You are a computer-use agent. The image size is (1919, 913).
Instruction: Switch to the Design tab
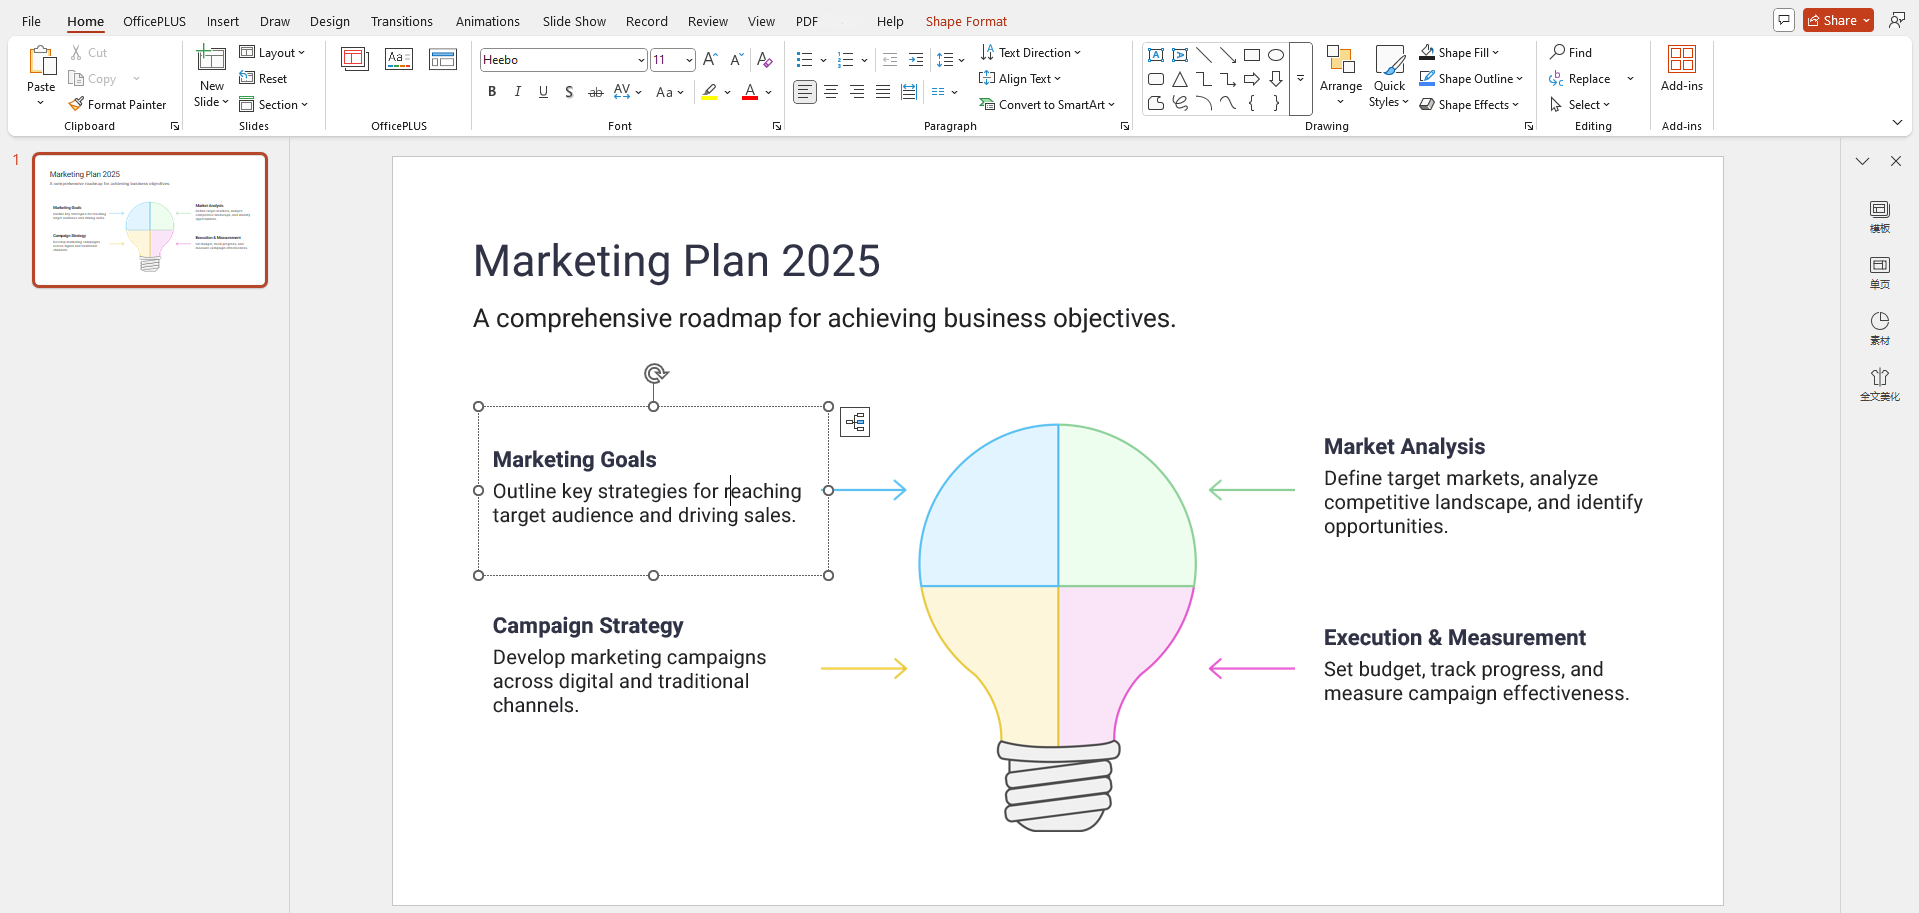point(330,21)
